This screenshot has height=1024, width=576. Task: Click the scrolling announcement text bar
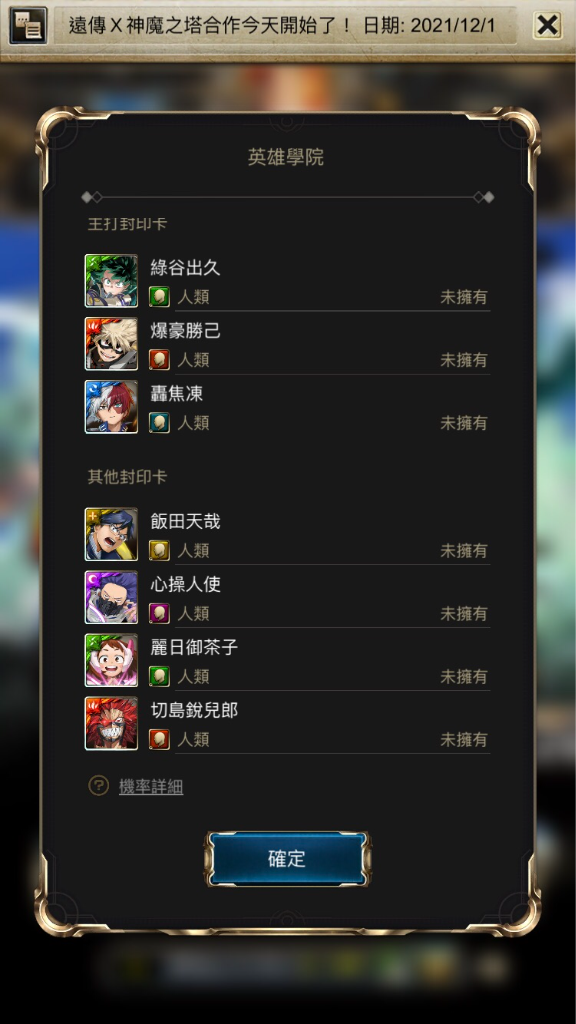285,25
